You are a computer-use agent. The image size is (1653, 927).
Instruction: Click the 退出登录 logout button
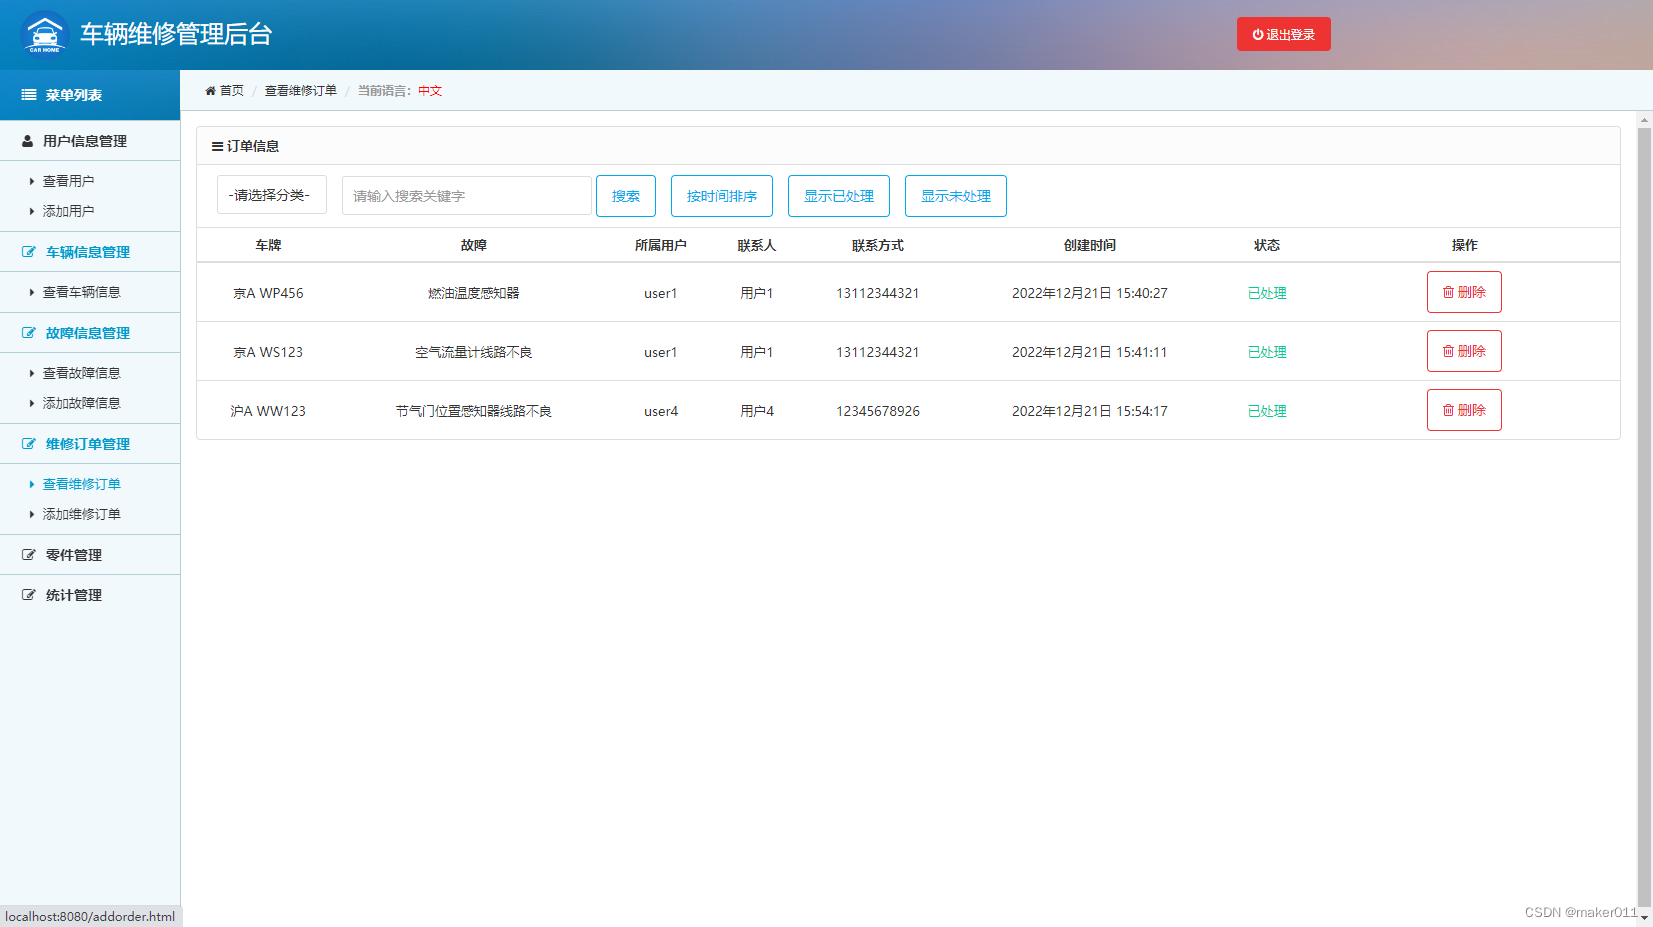[1283, 34]
